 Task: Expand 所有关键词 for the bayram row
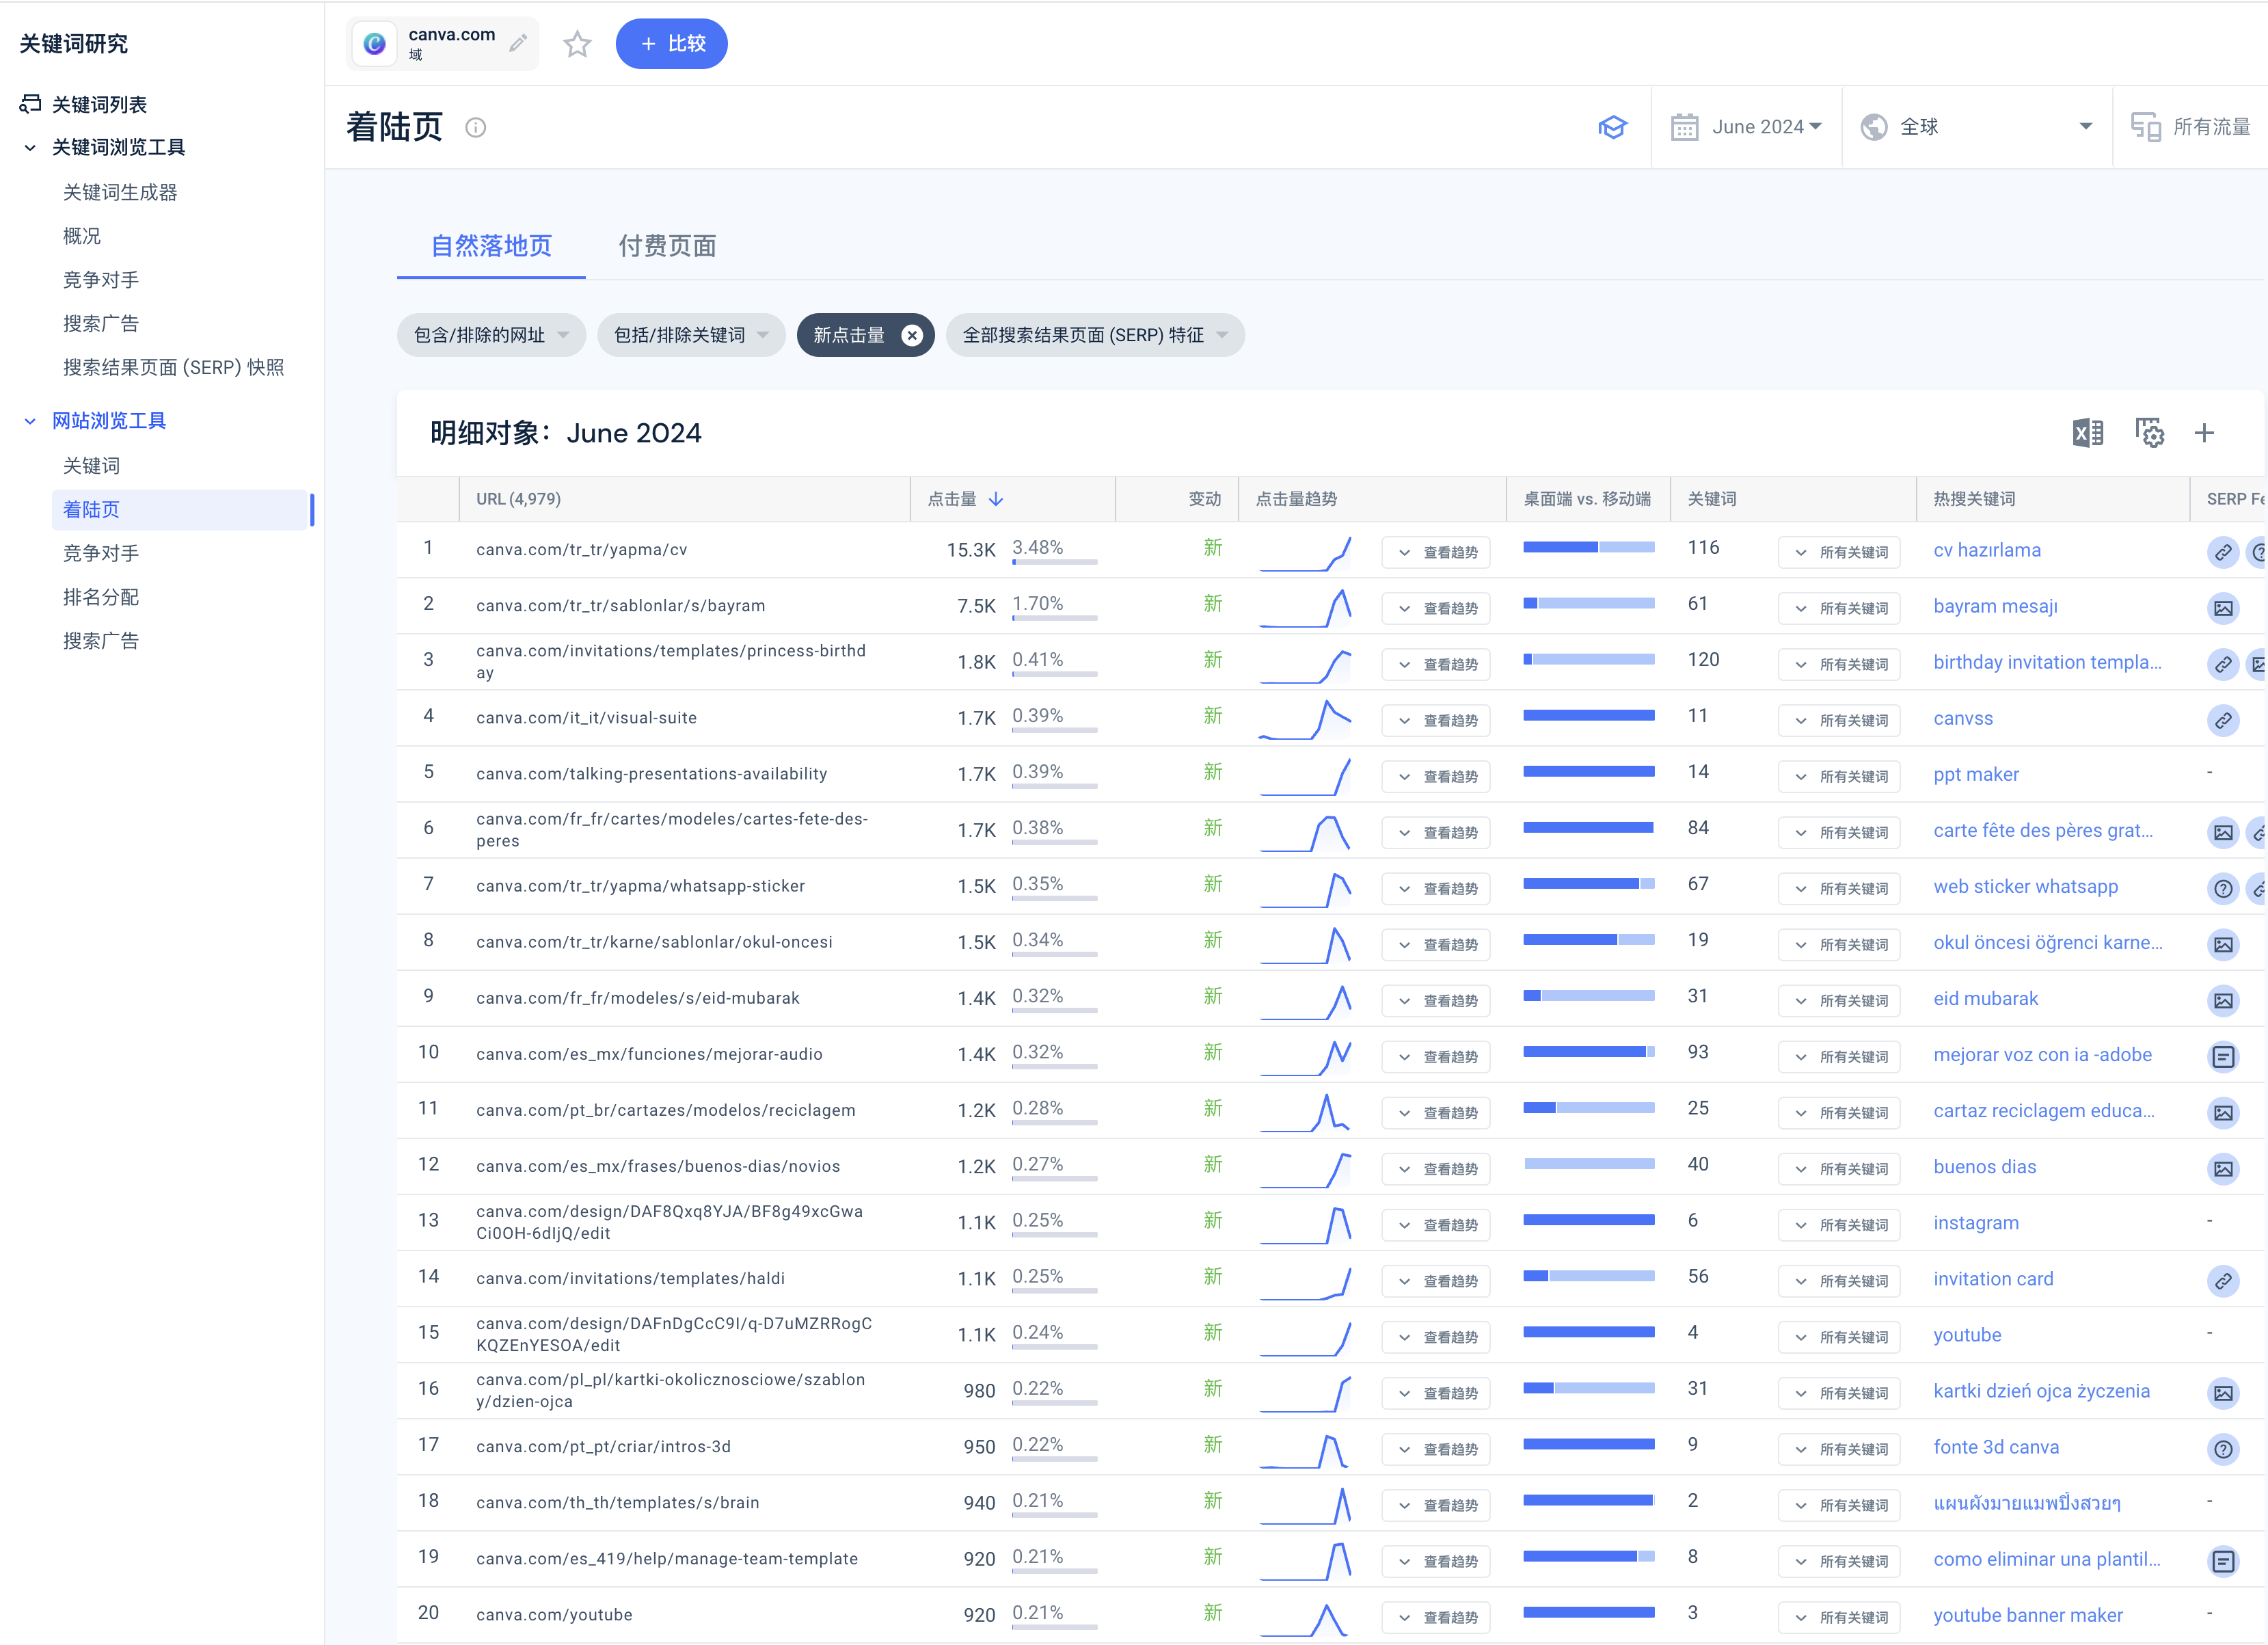1840,608
